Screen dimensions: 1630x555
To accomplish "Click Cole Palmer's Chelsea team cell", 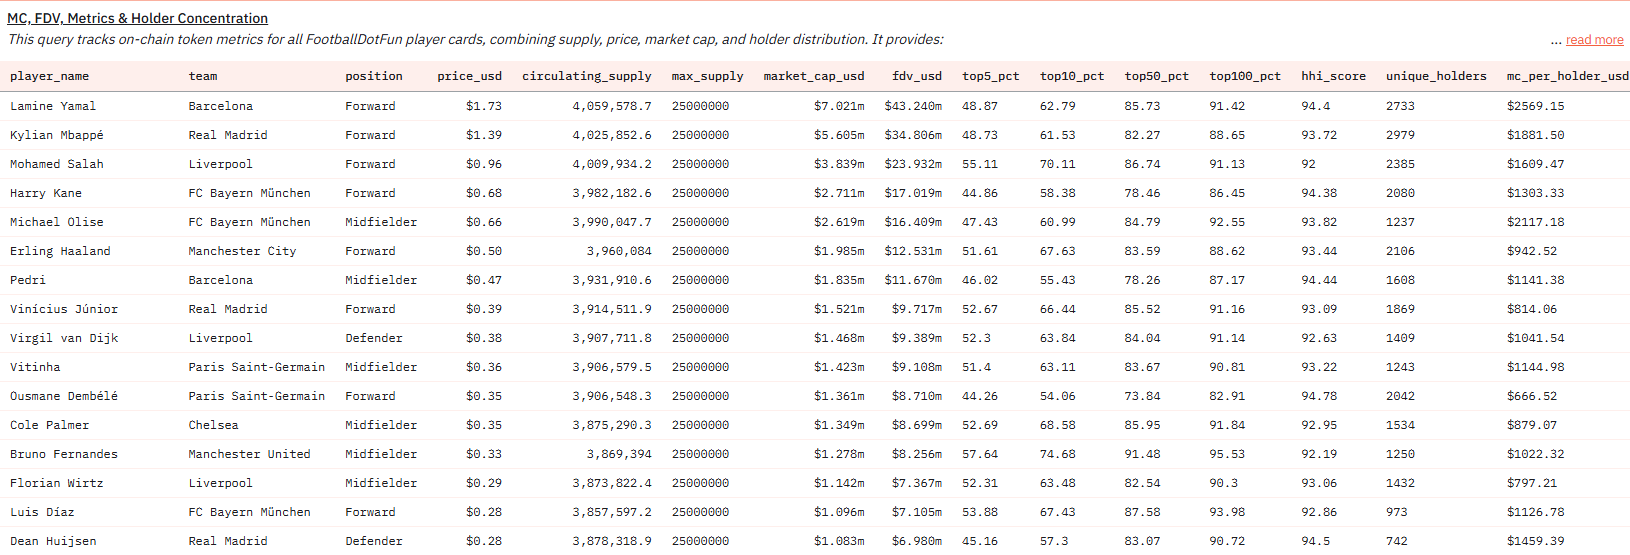I will (213, 425).
